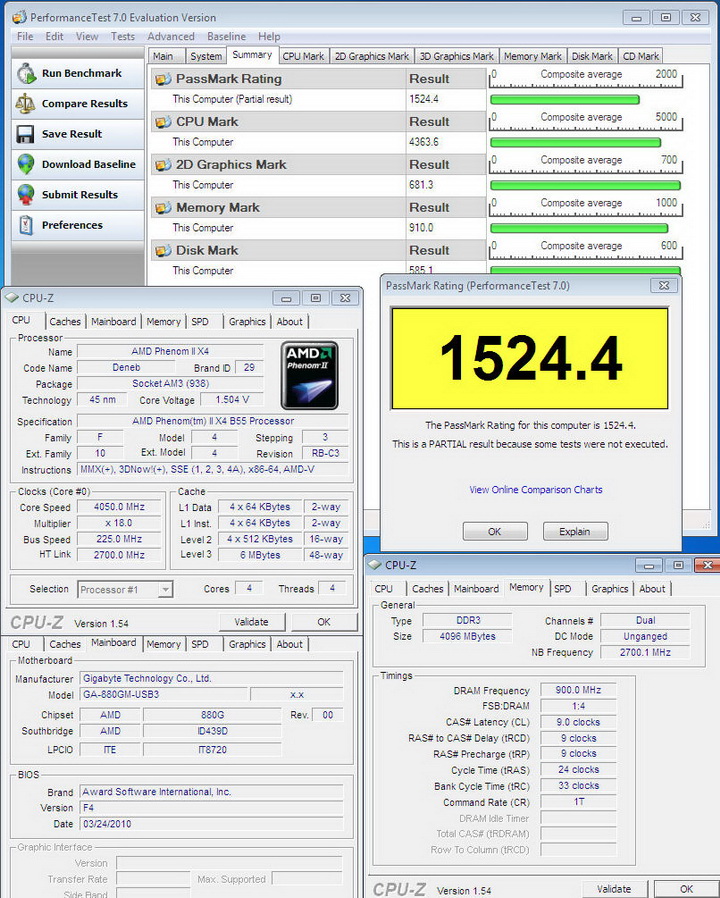Open the File menu

point(25,36)
